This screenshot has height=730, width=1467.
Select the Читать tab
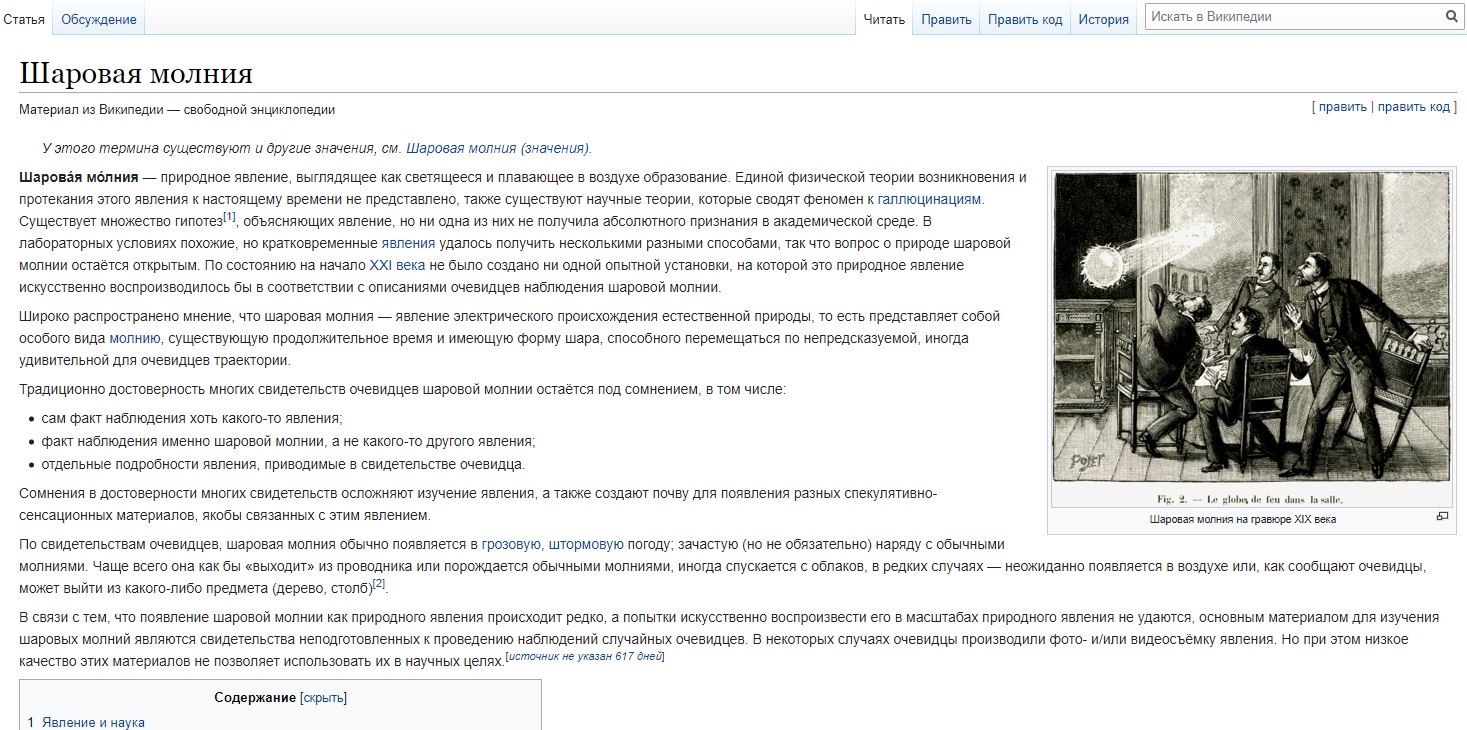coord(884,19)
